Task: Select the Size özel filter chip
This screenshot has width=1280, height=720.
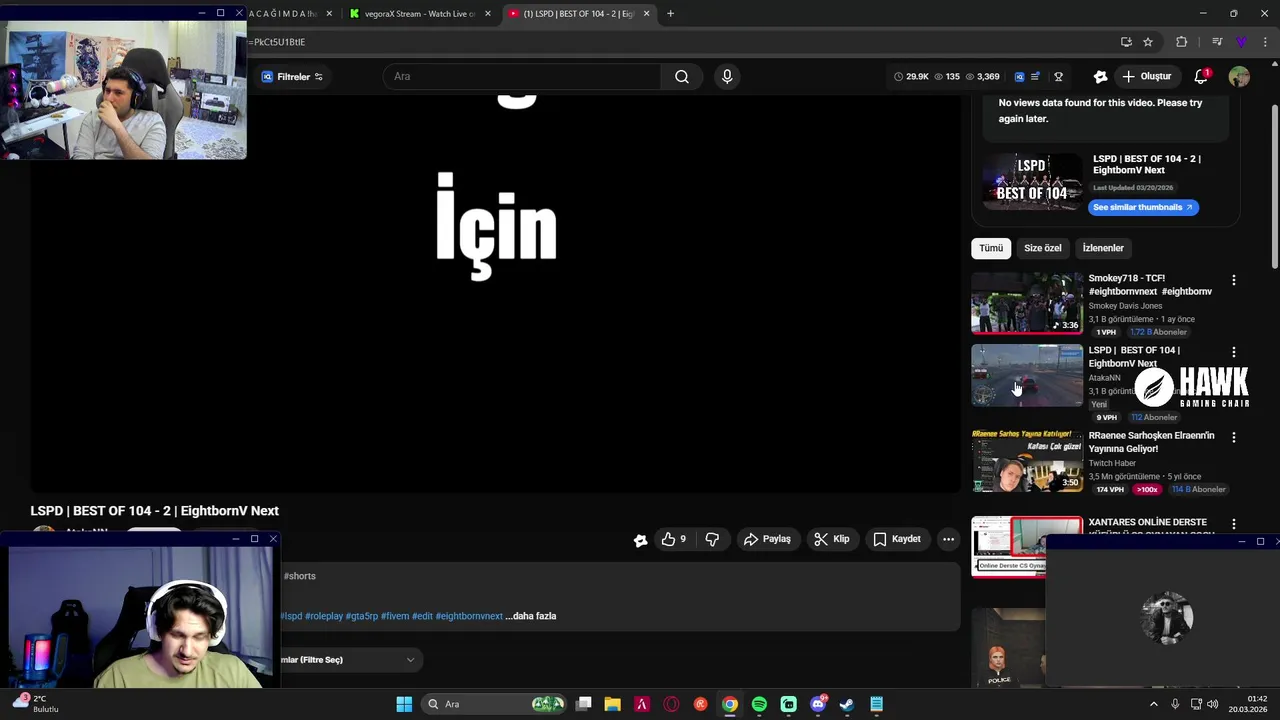Action: tap(1042, 248)
